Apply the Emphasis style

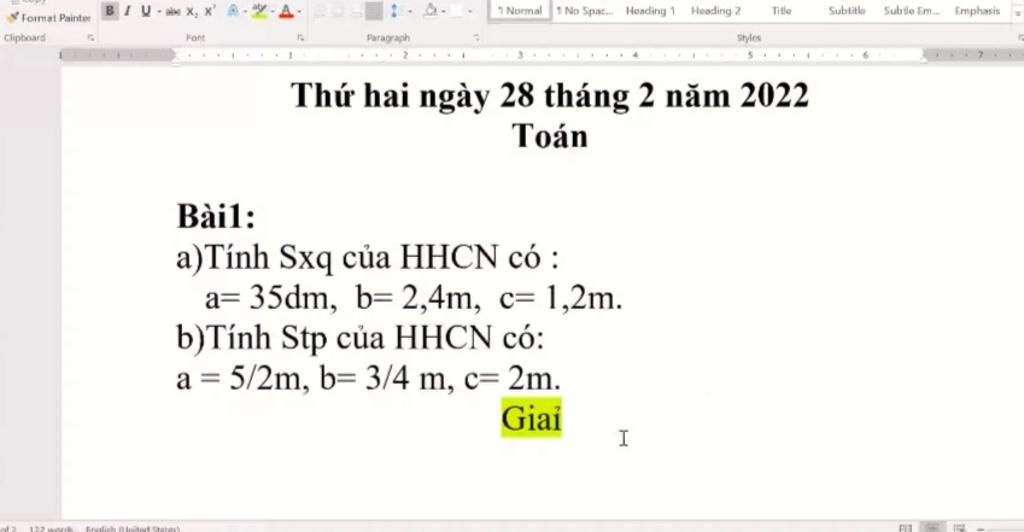(977, 10)
